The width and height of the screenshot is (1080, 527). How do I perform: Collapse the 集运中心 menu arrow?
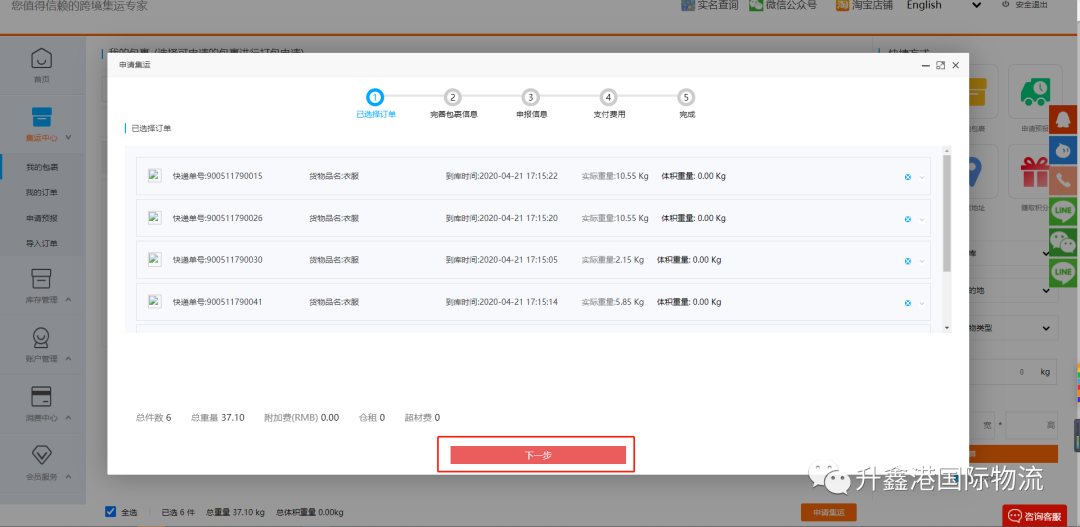click(68, 138)
